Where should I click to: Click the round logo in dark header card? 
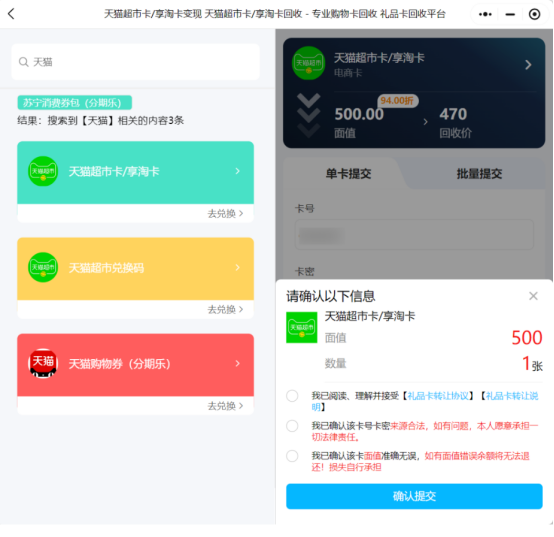pos(308,63)
